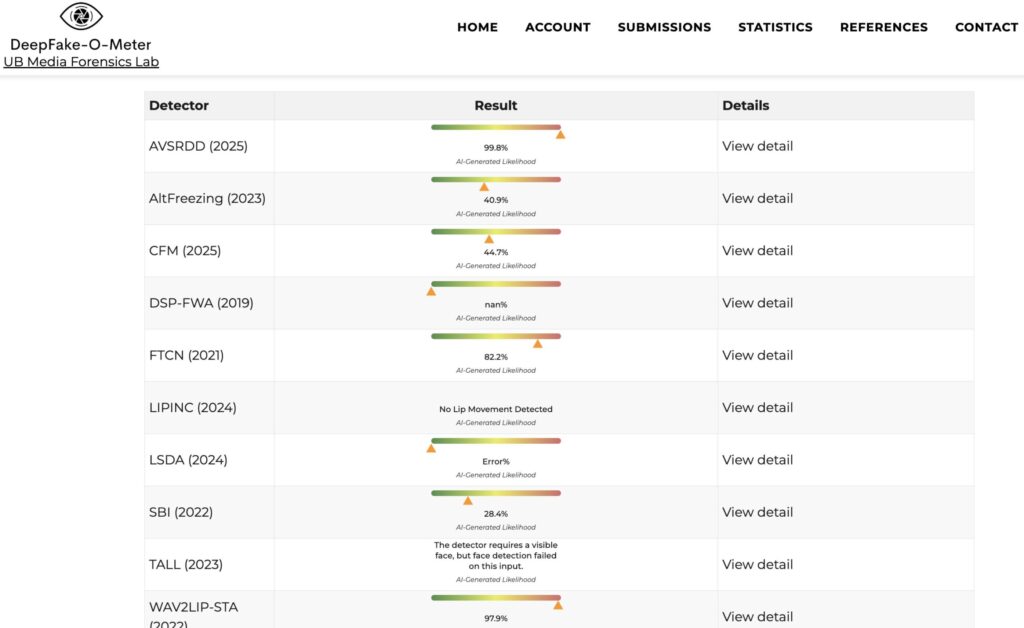View detail for the AltFreezing (2023) detector
The image size is (1024, 628).
point(757,198)
